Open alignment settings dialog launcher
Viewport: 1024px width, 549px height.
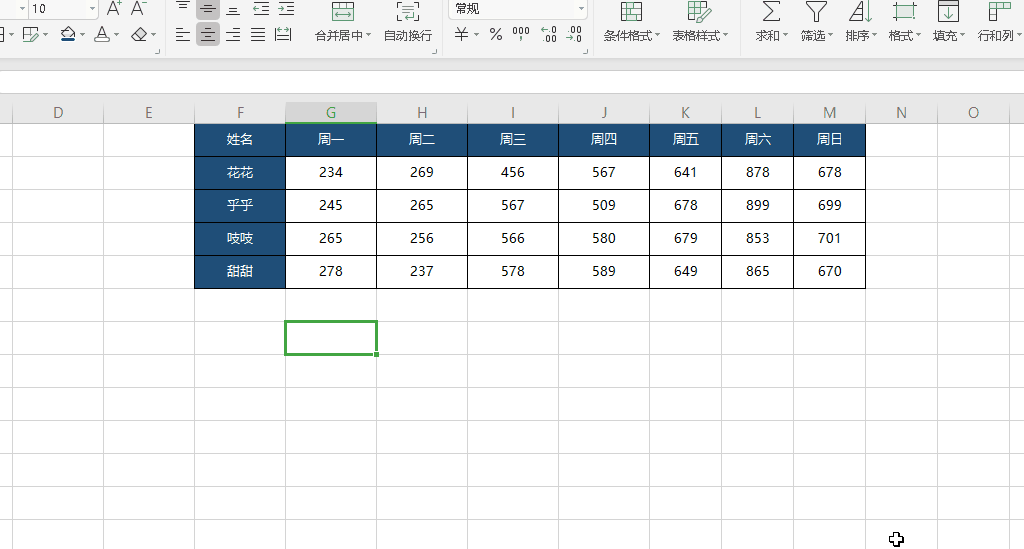pos(434,51)
